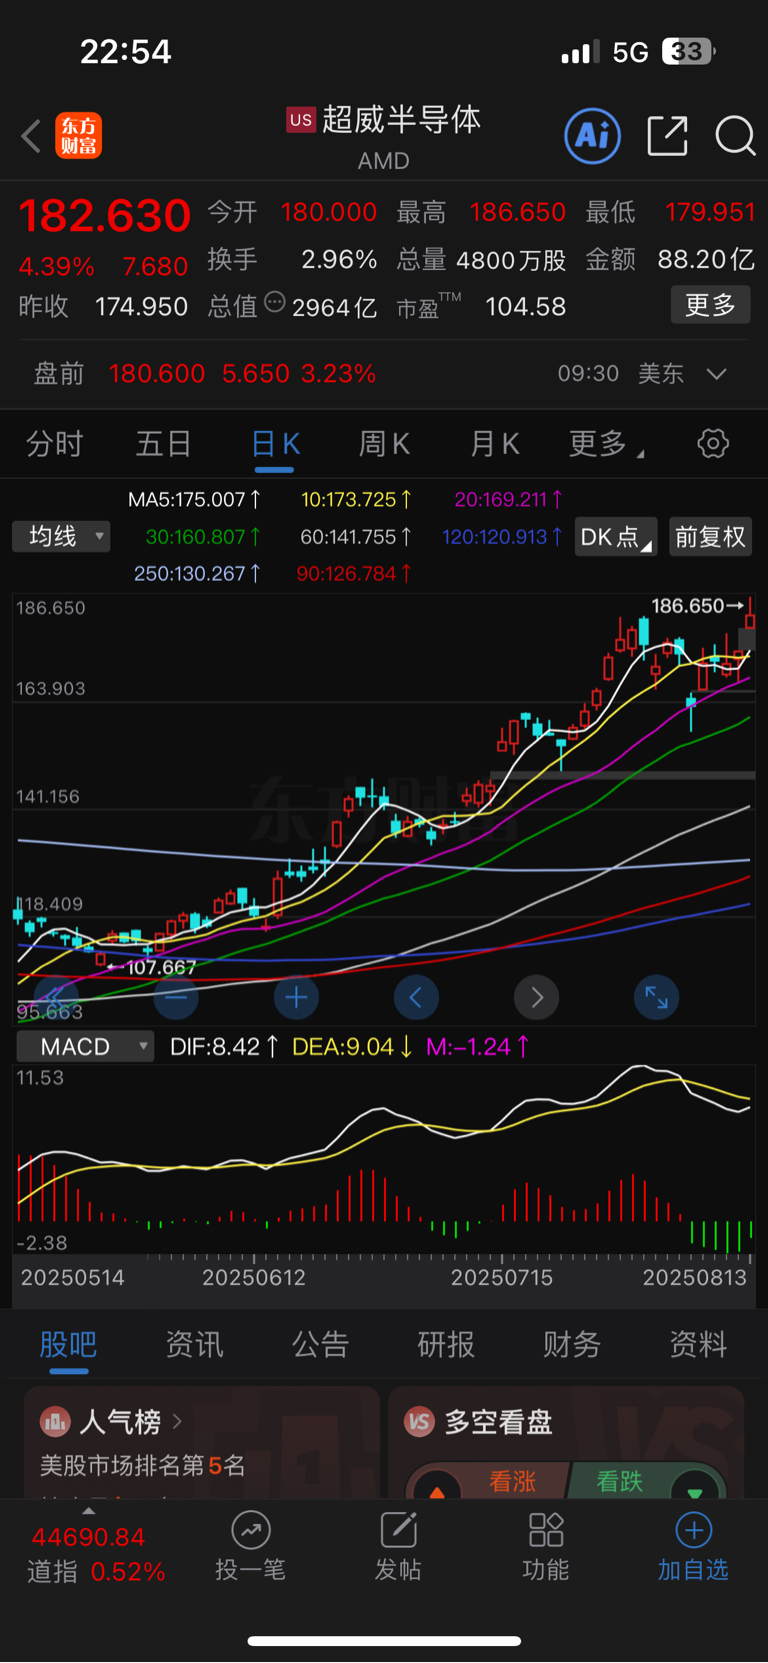The height and width of the screenshot is (1663, 768).
Task: Open chart settings gear icon
Action: coord(713,443)
